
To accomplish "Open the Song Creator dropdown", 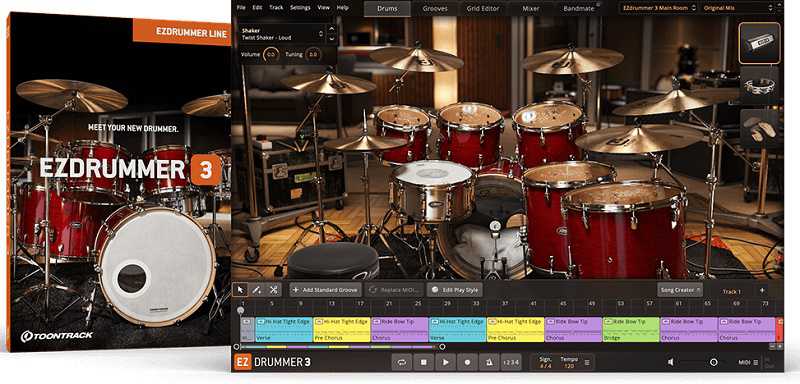I will click(x=680, y=290).
